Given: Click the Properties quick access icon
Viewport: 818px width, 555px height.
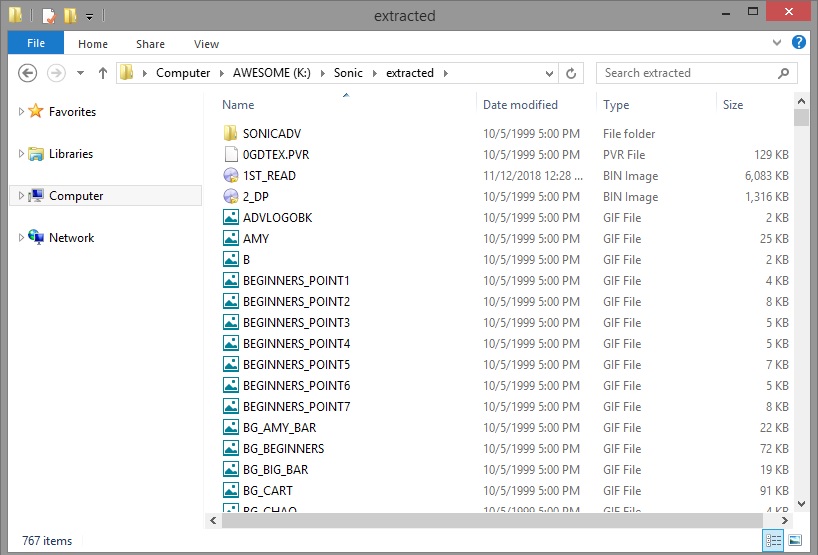Looking at the screenshot, I should pos(49,16).
